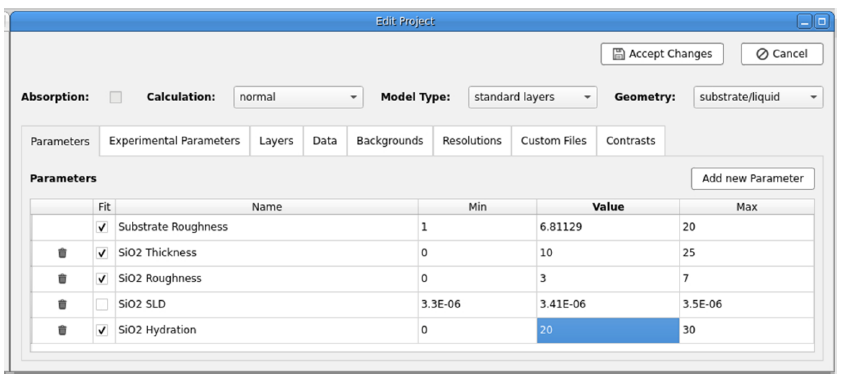Enable Fit checkbox for SiO2 SLD
Screen dimensions: 842x380
tap(102, 304)
